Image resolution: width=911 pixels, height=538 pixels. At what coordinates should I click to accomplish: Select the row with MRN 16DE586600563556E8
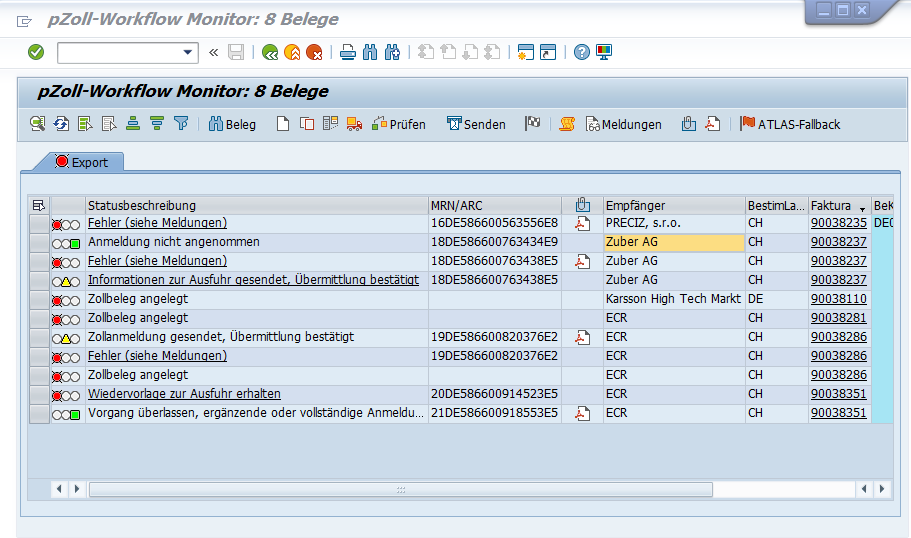point(39,223)
